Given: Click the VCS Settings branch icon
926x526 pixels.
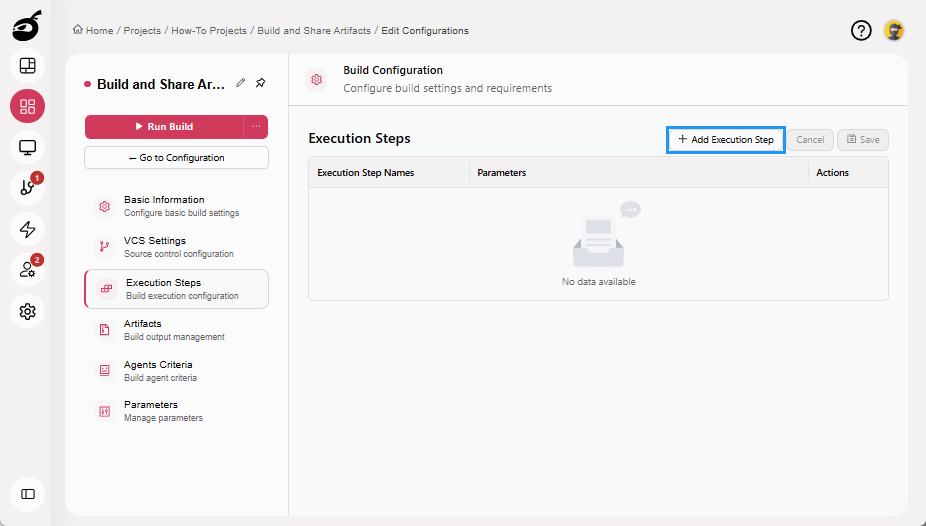Looking at the screenshot, I should click(x=105, y=247).
